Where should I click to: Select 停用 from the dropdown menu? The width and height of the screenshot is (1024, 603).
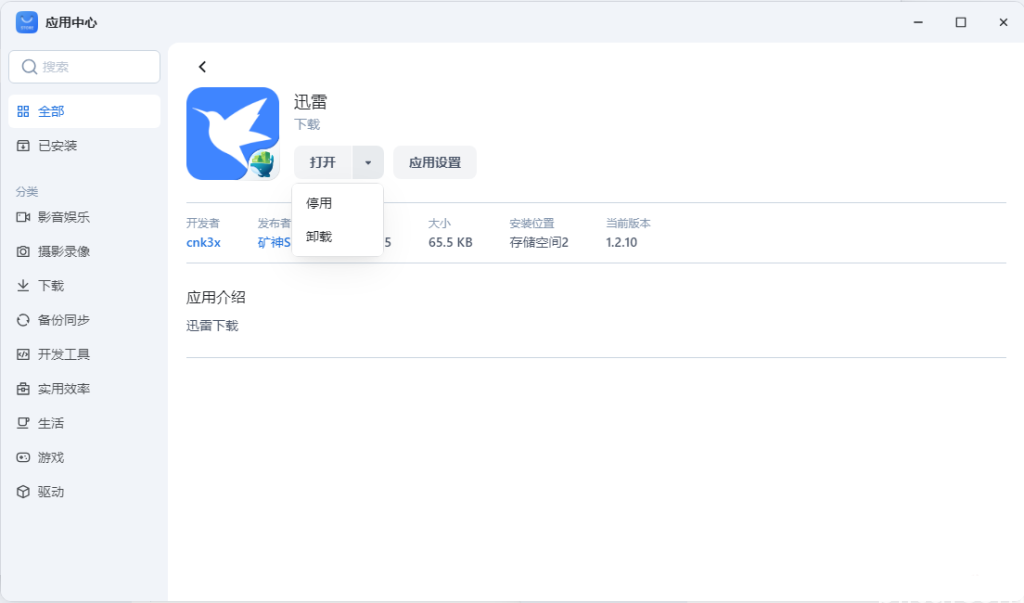click(x=319, y=203)
